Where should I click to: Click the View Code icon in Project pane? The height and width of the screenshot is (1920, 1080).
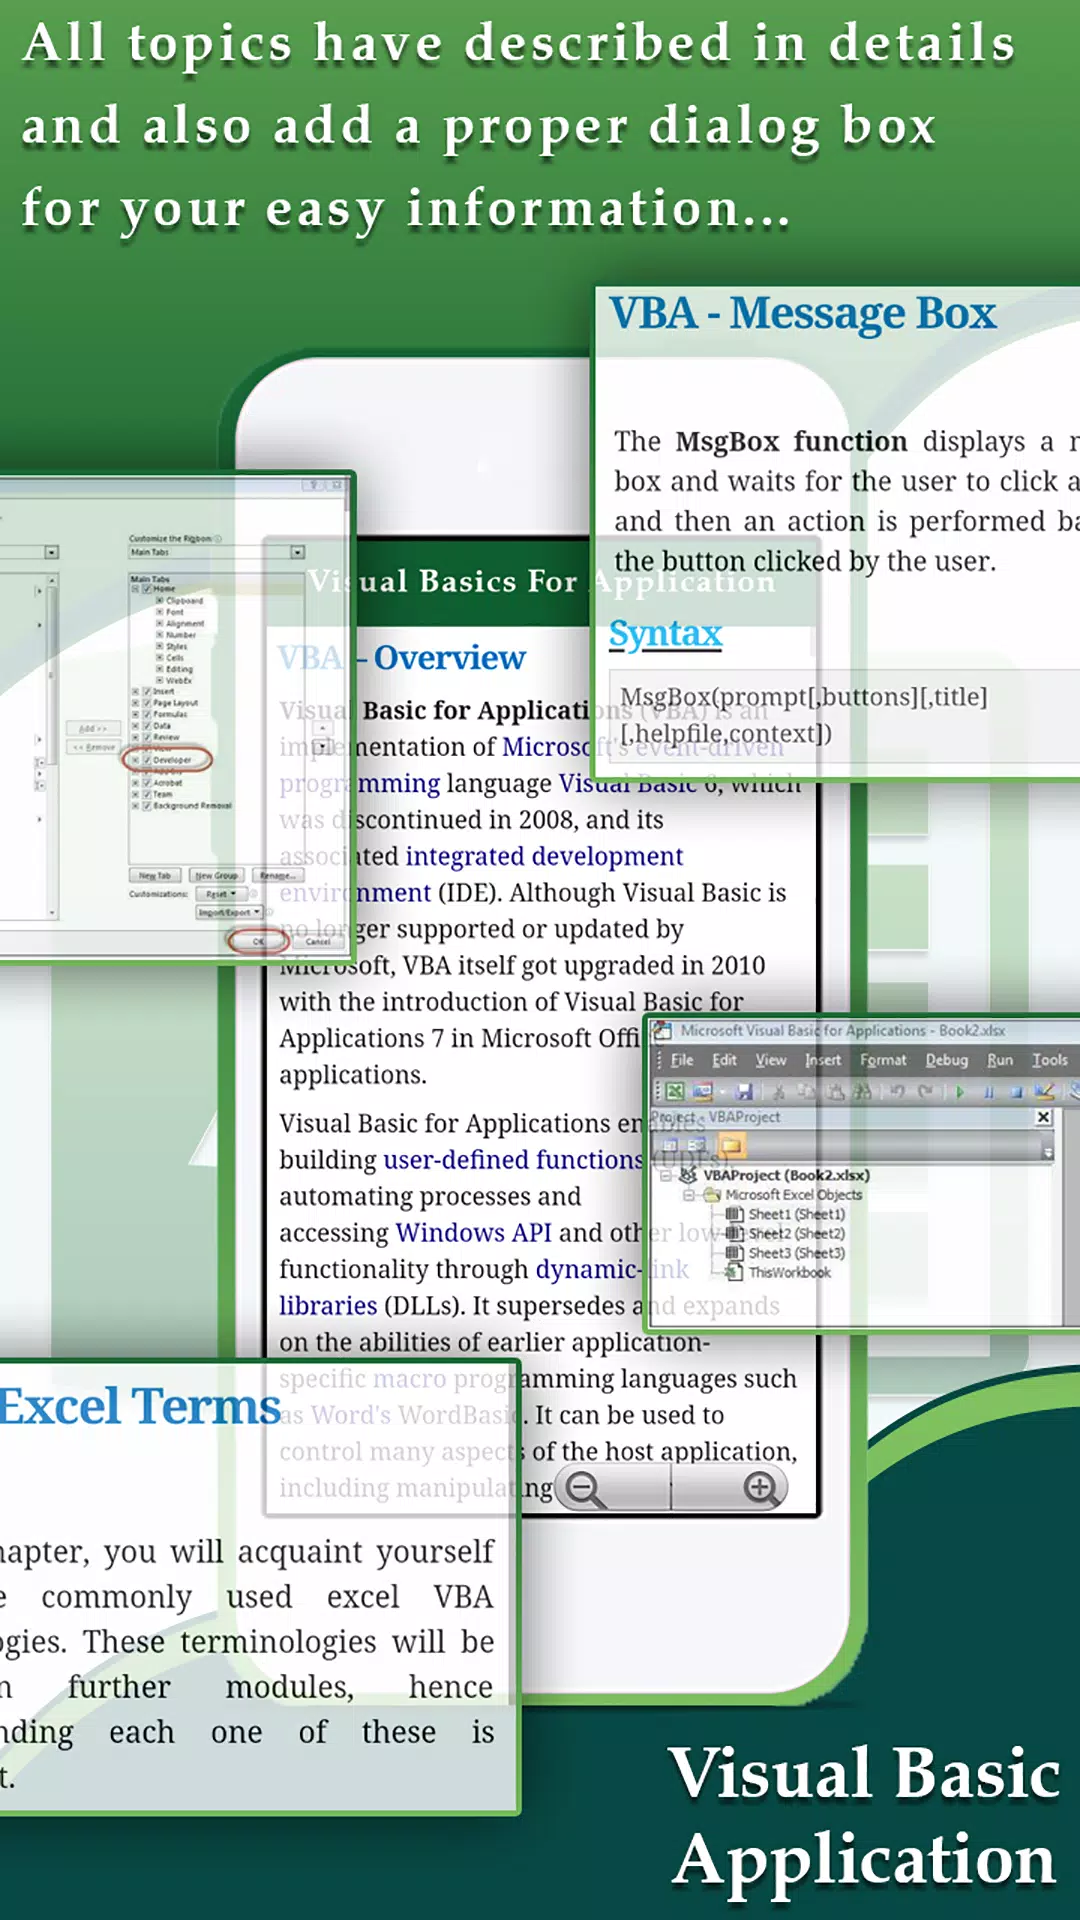pyautogui.click(x=670, y=1145)
